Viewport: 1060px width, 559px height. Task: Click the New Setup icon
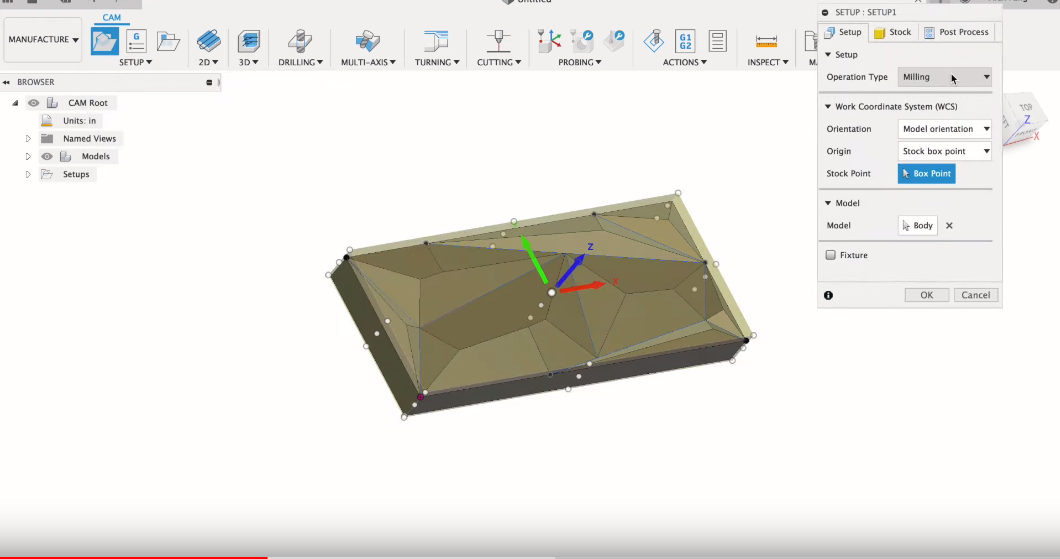(x=105, y=41)
